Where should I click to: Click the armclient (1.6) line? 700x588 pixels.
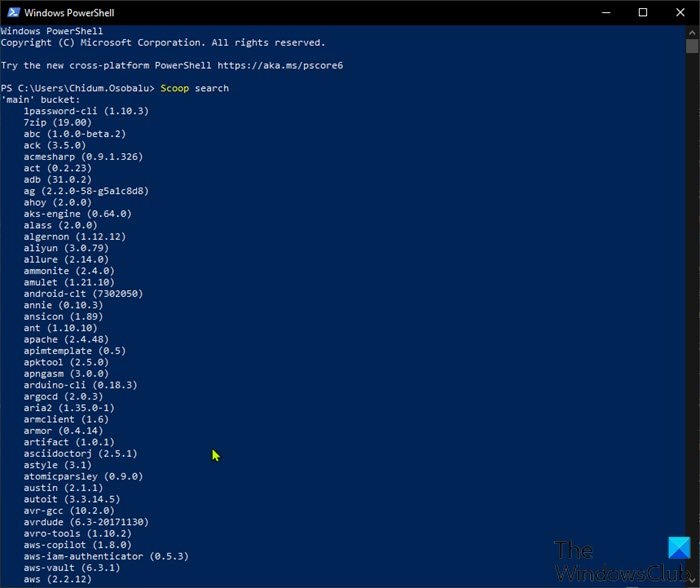click(x=66, y=420)
